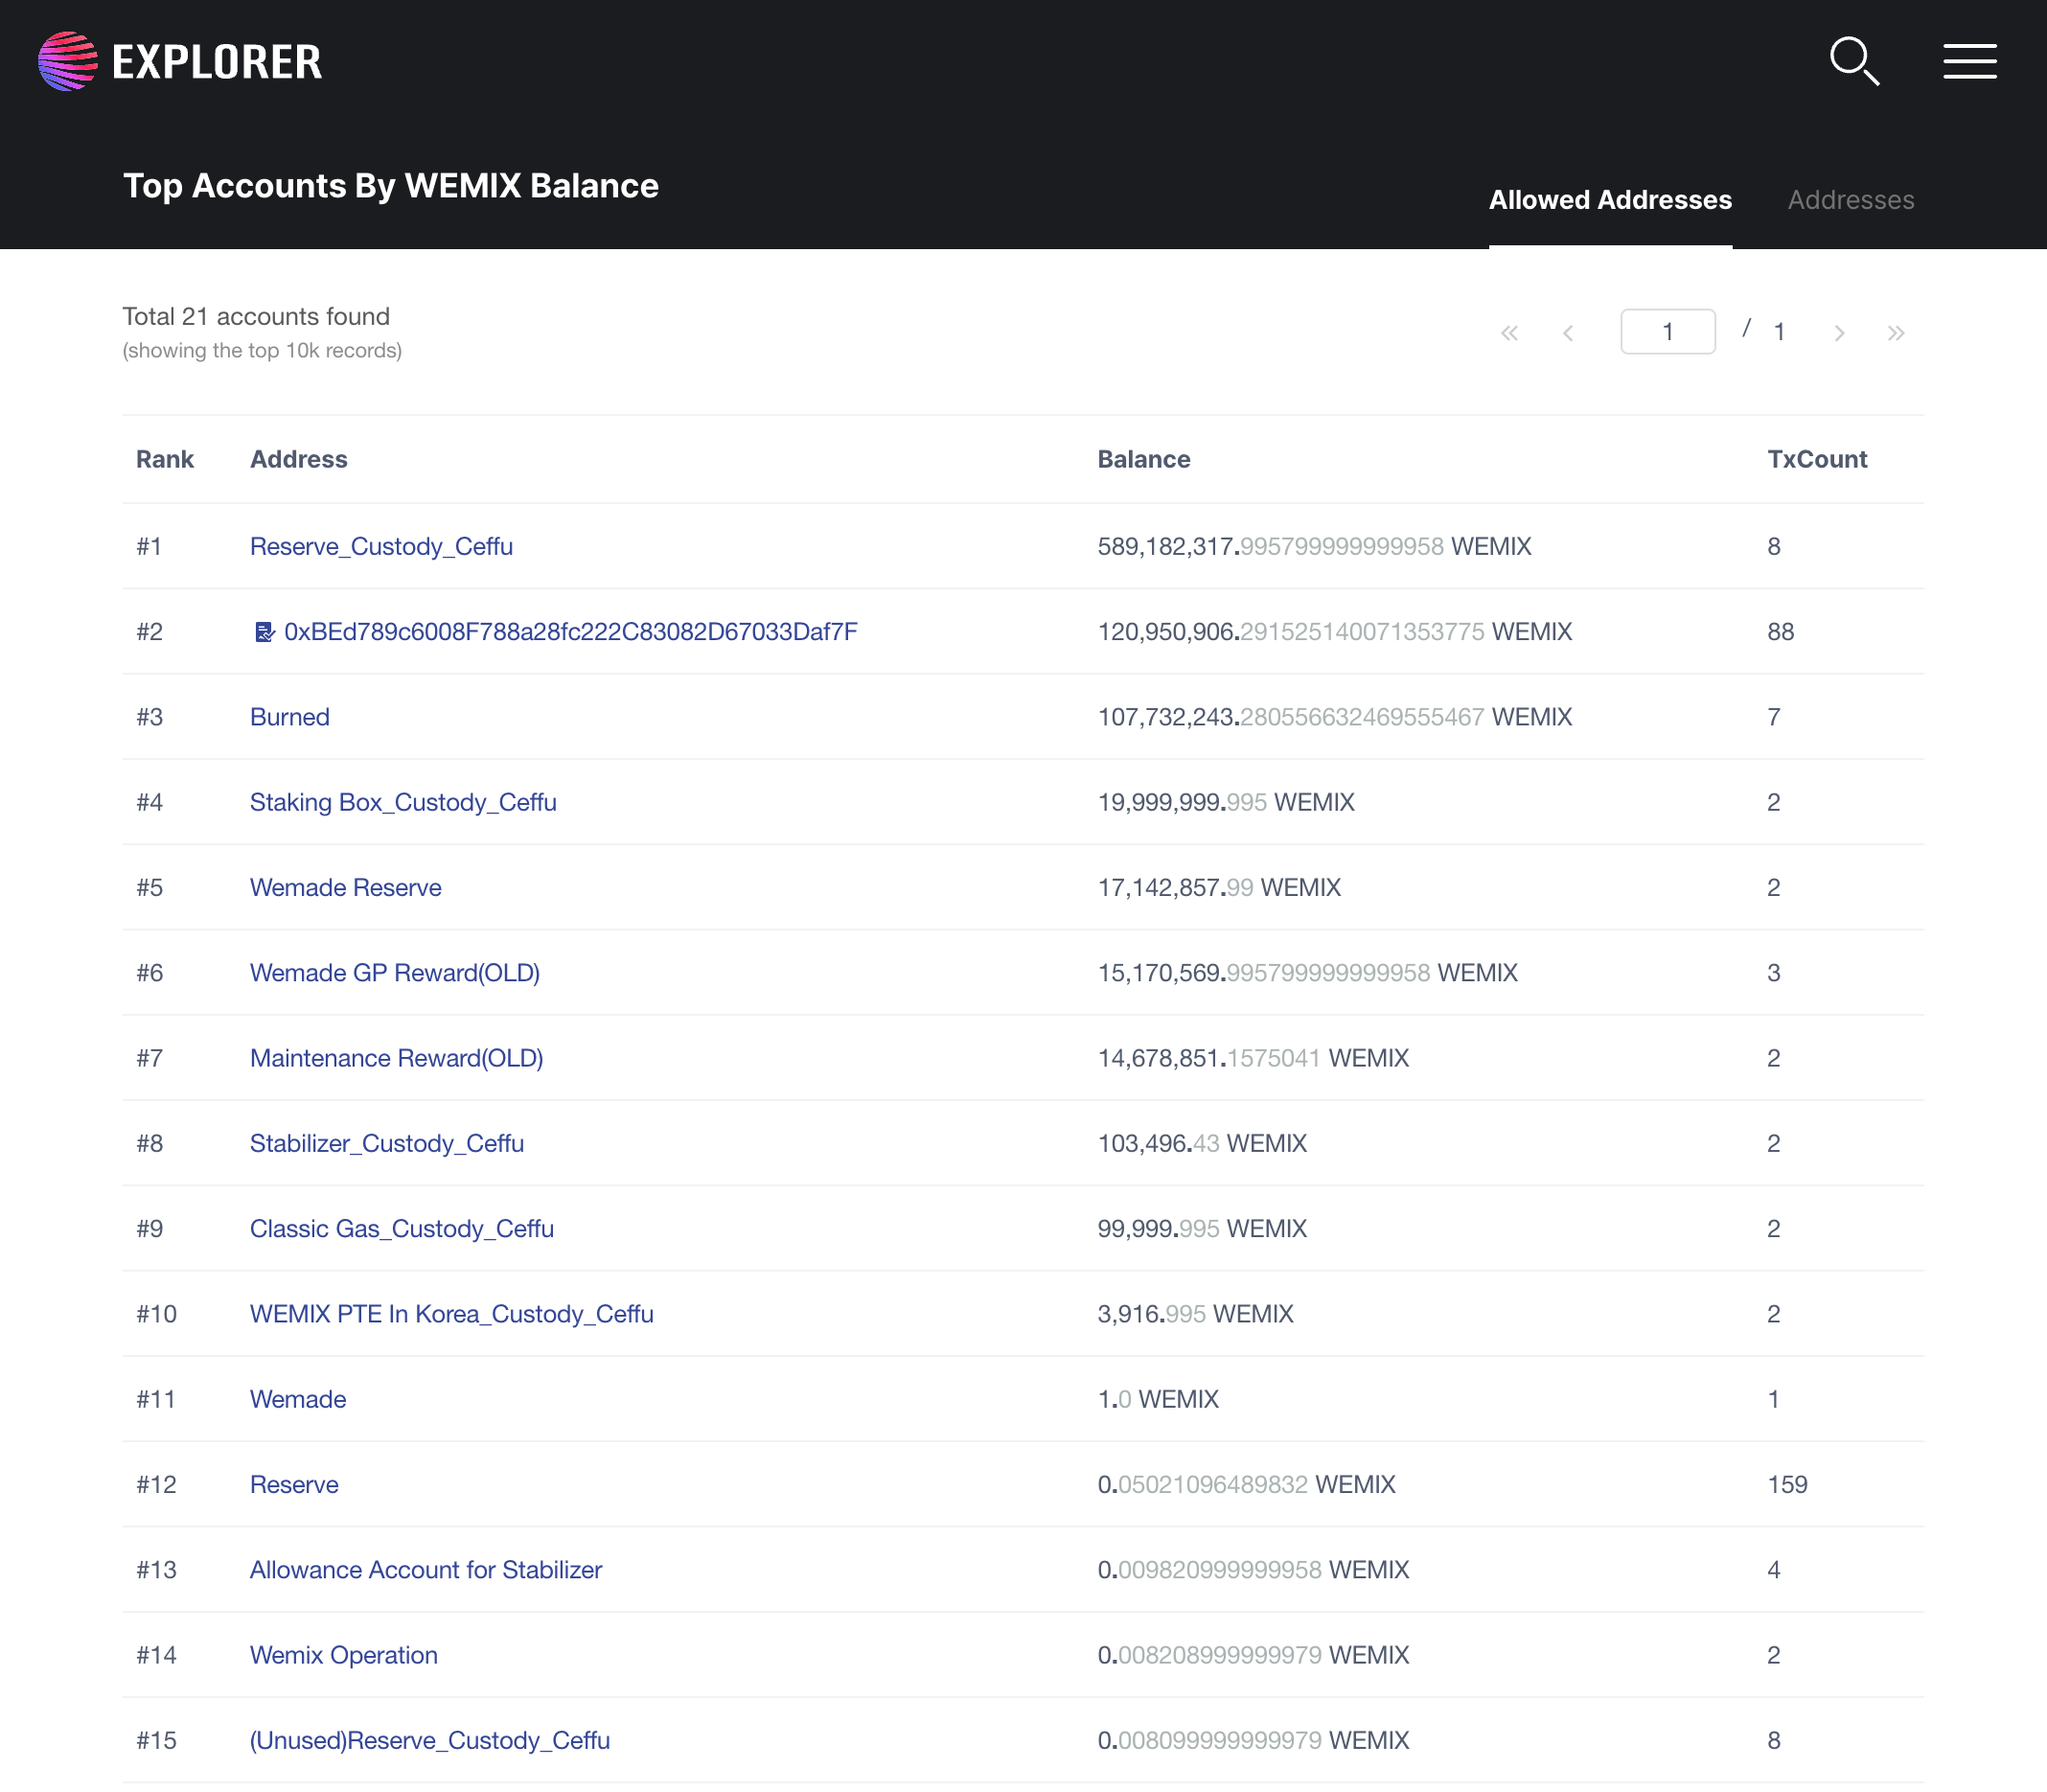
Task: Click the contract icon beside 0xBEd789 address
Action: pyautogui.click(x=263, y=632)
